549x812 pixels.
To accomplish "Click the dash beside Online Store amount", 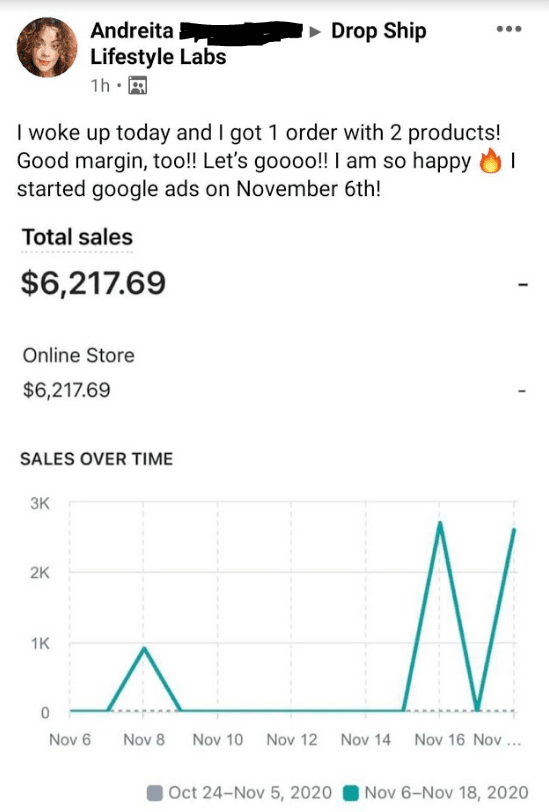I will click(x=523, y=391).
